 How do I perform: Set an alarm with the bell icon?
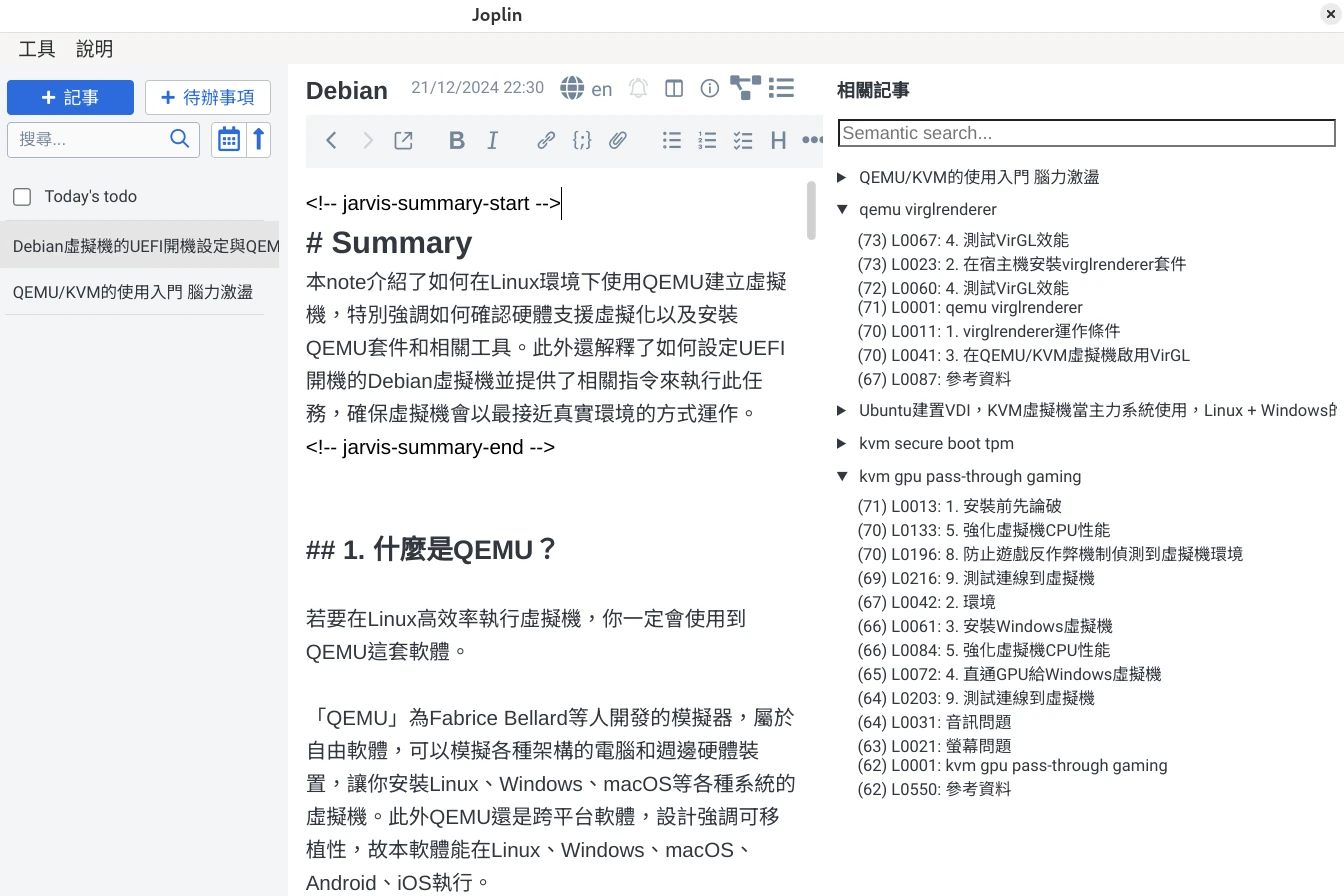click(638, 88)
